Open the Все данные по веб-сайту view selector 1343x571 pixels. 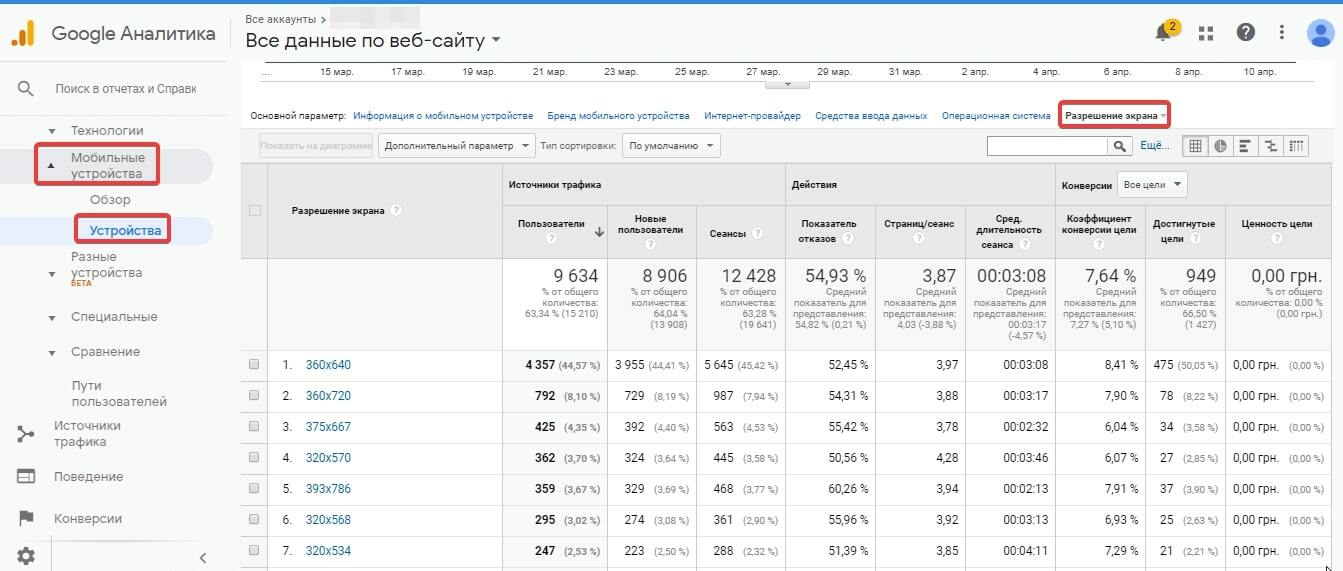point(373,41)
